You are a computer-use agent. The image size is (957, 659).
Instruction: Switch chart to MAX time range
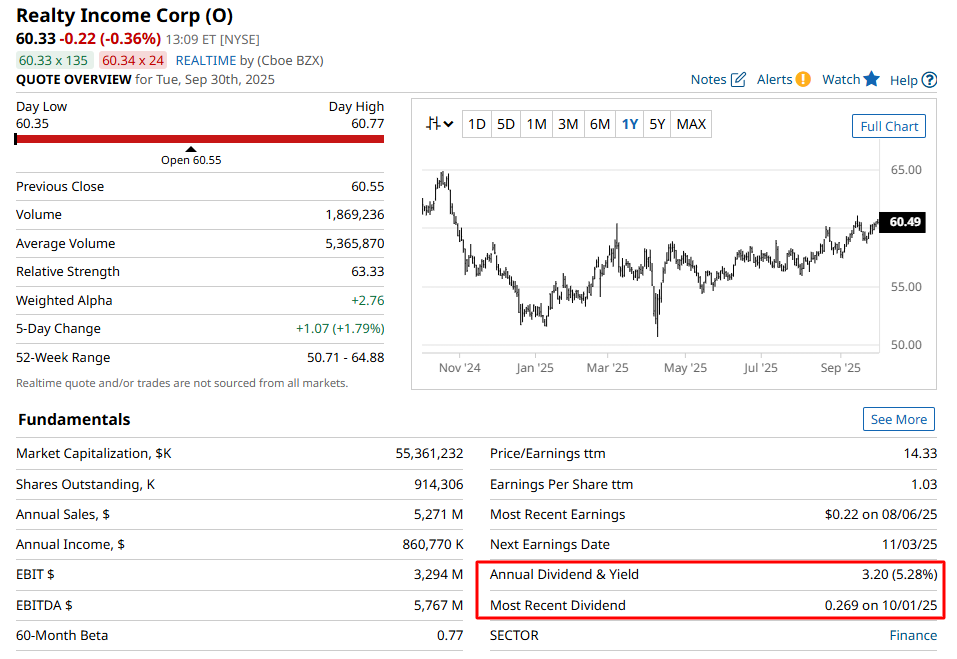pos(689,123)
